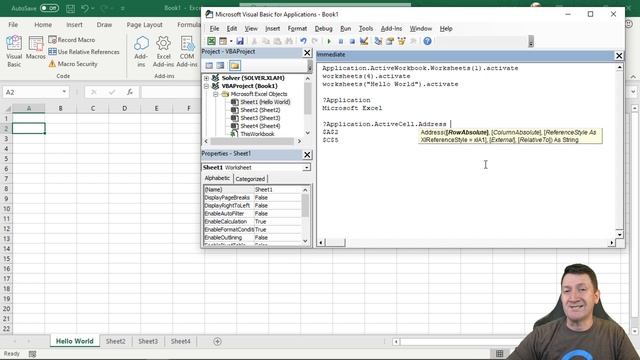Select Sheet1 (Hello World) in project tree

click(x=265, y=102)
